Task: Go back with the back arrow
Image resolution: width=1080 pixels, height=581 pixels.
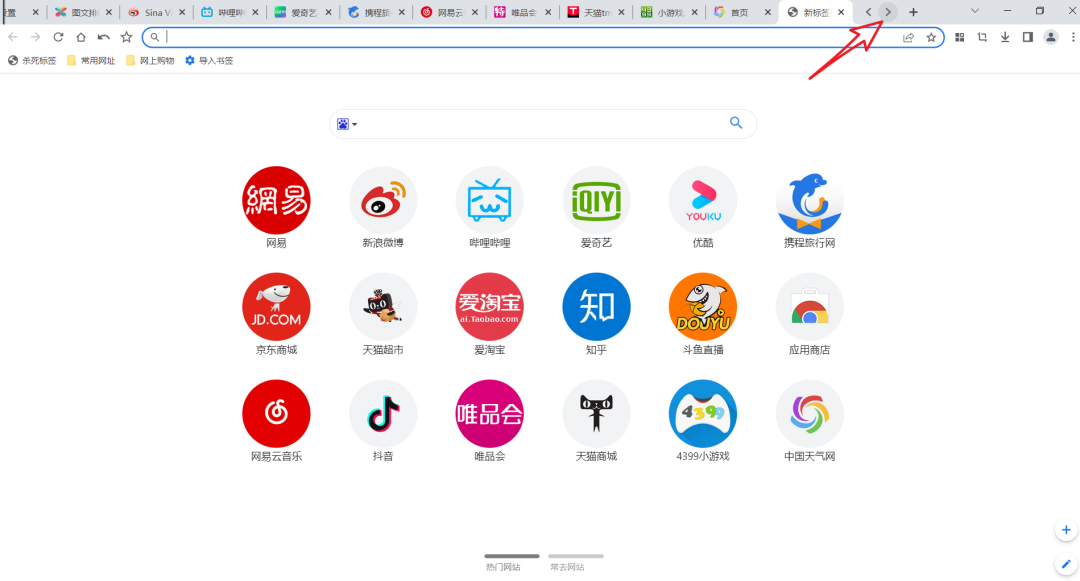Action: click(x=12, y=37)
